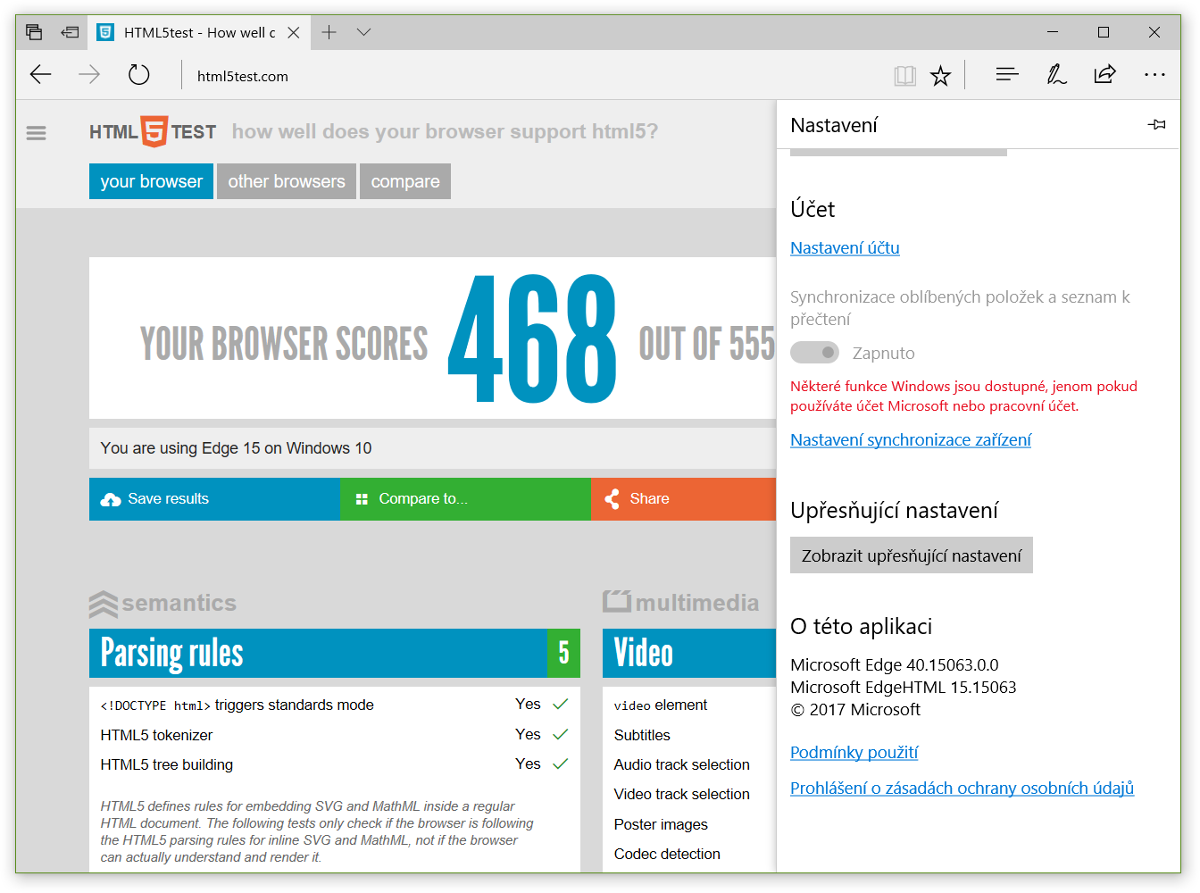Image resolution: width=1200 pixels, height=893 pixels.
Task: Click the score number 468
Action: coord(532,339)
